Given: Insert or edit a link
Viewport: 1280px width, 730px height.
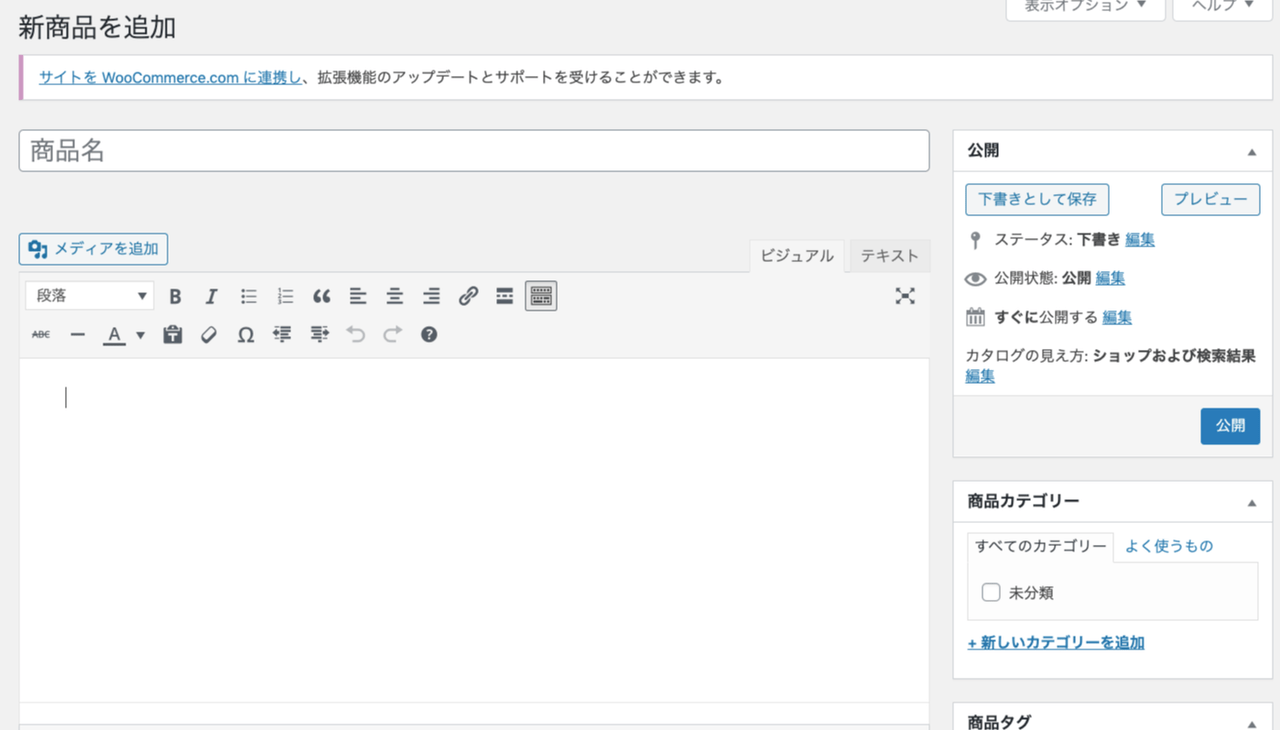Looking at the screenshot, I should (468, 296).
